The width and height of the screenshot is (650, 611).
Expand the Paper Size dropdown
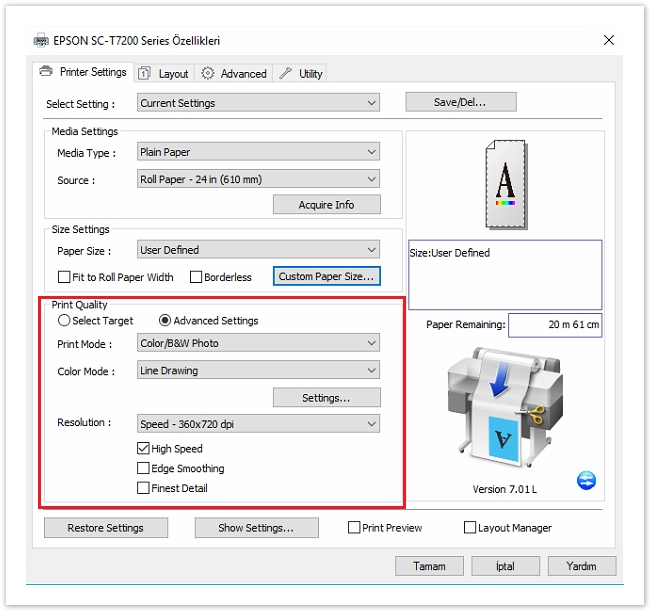(258, 250)
